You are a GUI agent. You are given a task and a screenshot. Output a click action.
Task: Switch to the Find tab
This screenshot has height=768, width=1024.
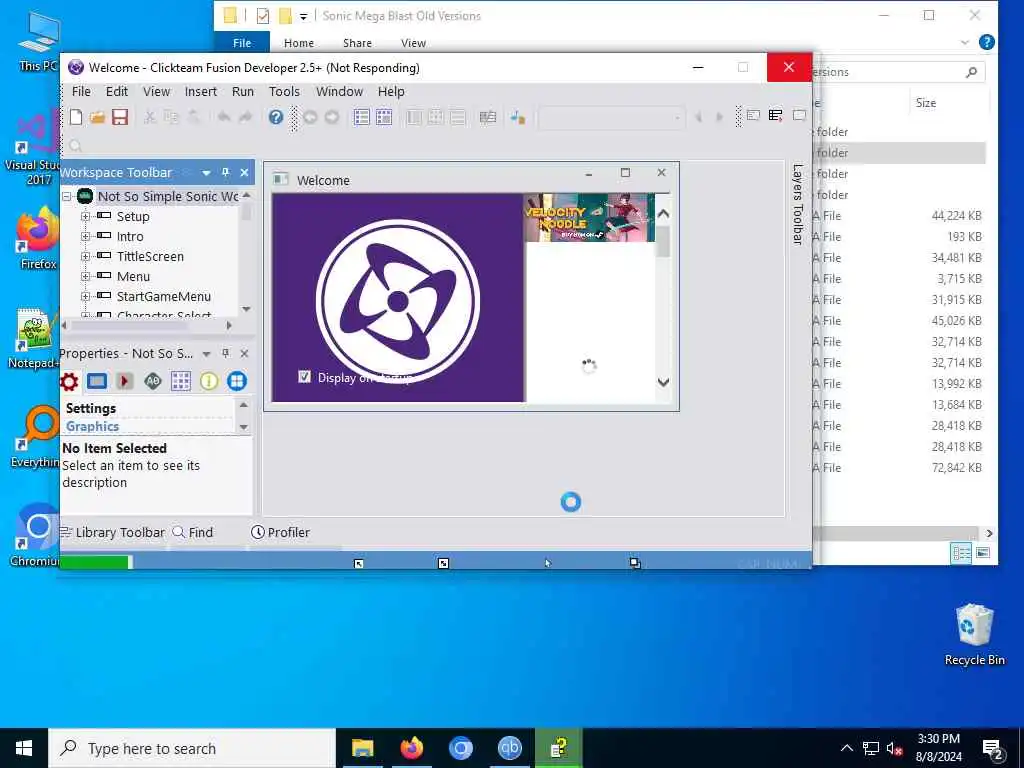tap(193, 532)
